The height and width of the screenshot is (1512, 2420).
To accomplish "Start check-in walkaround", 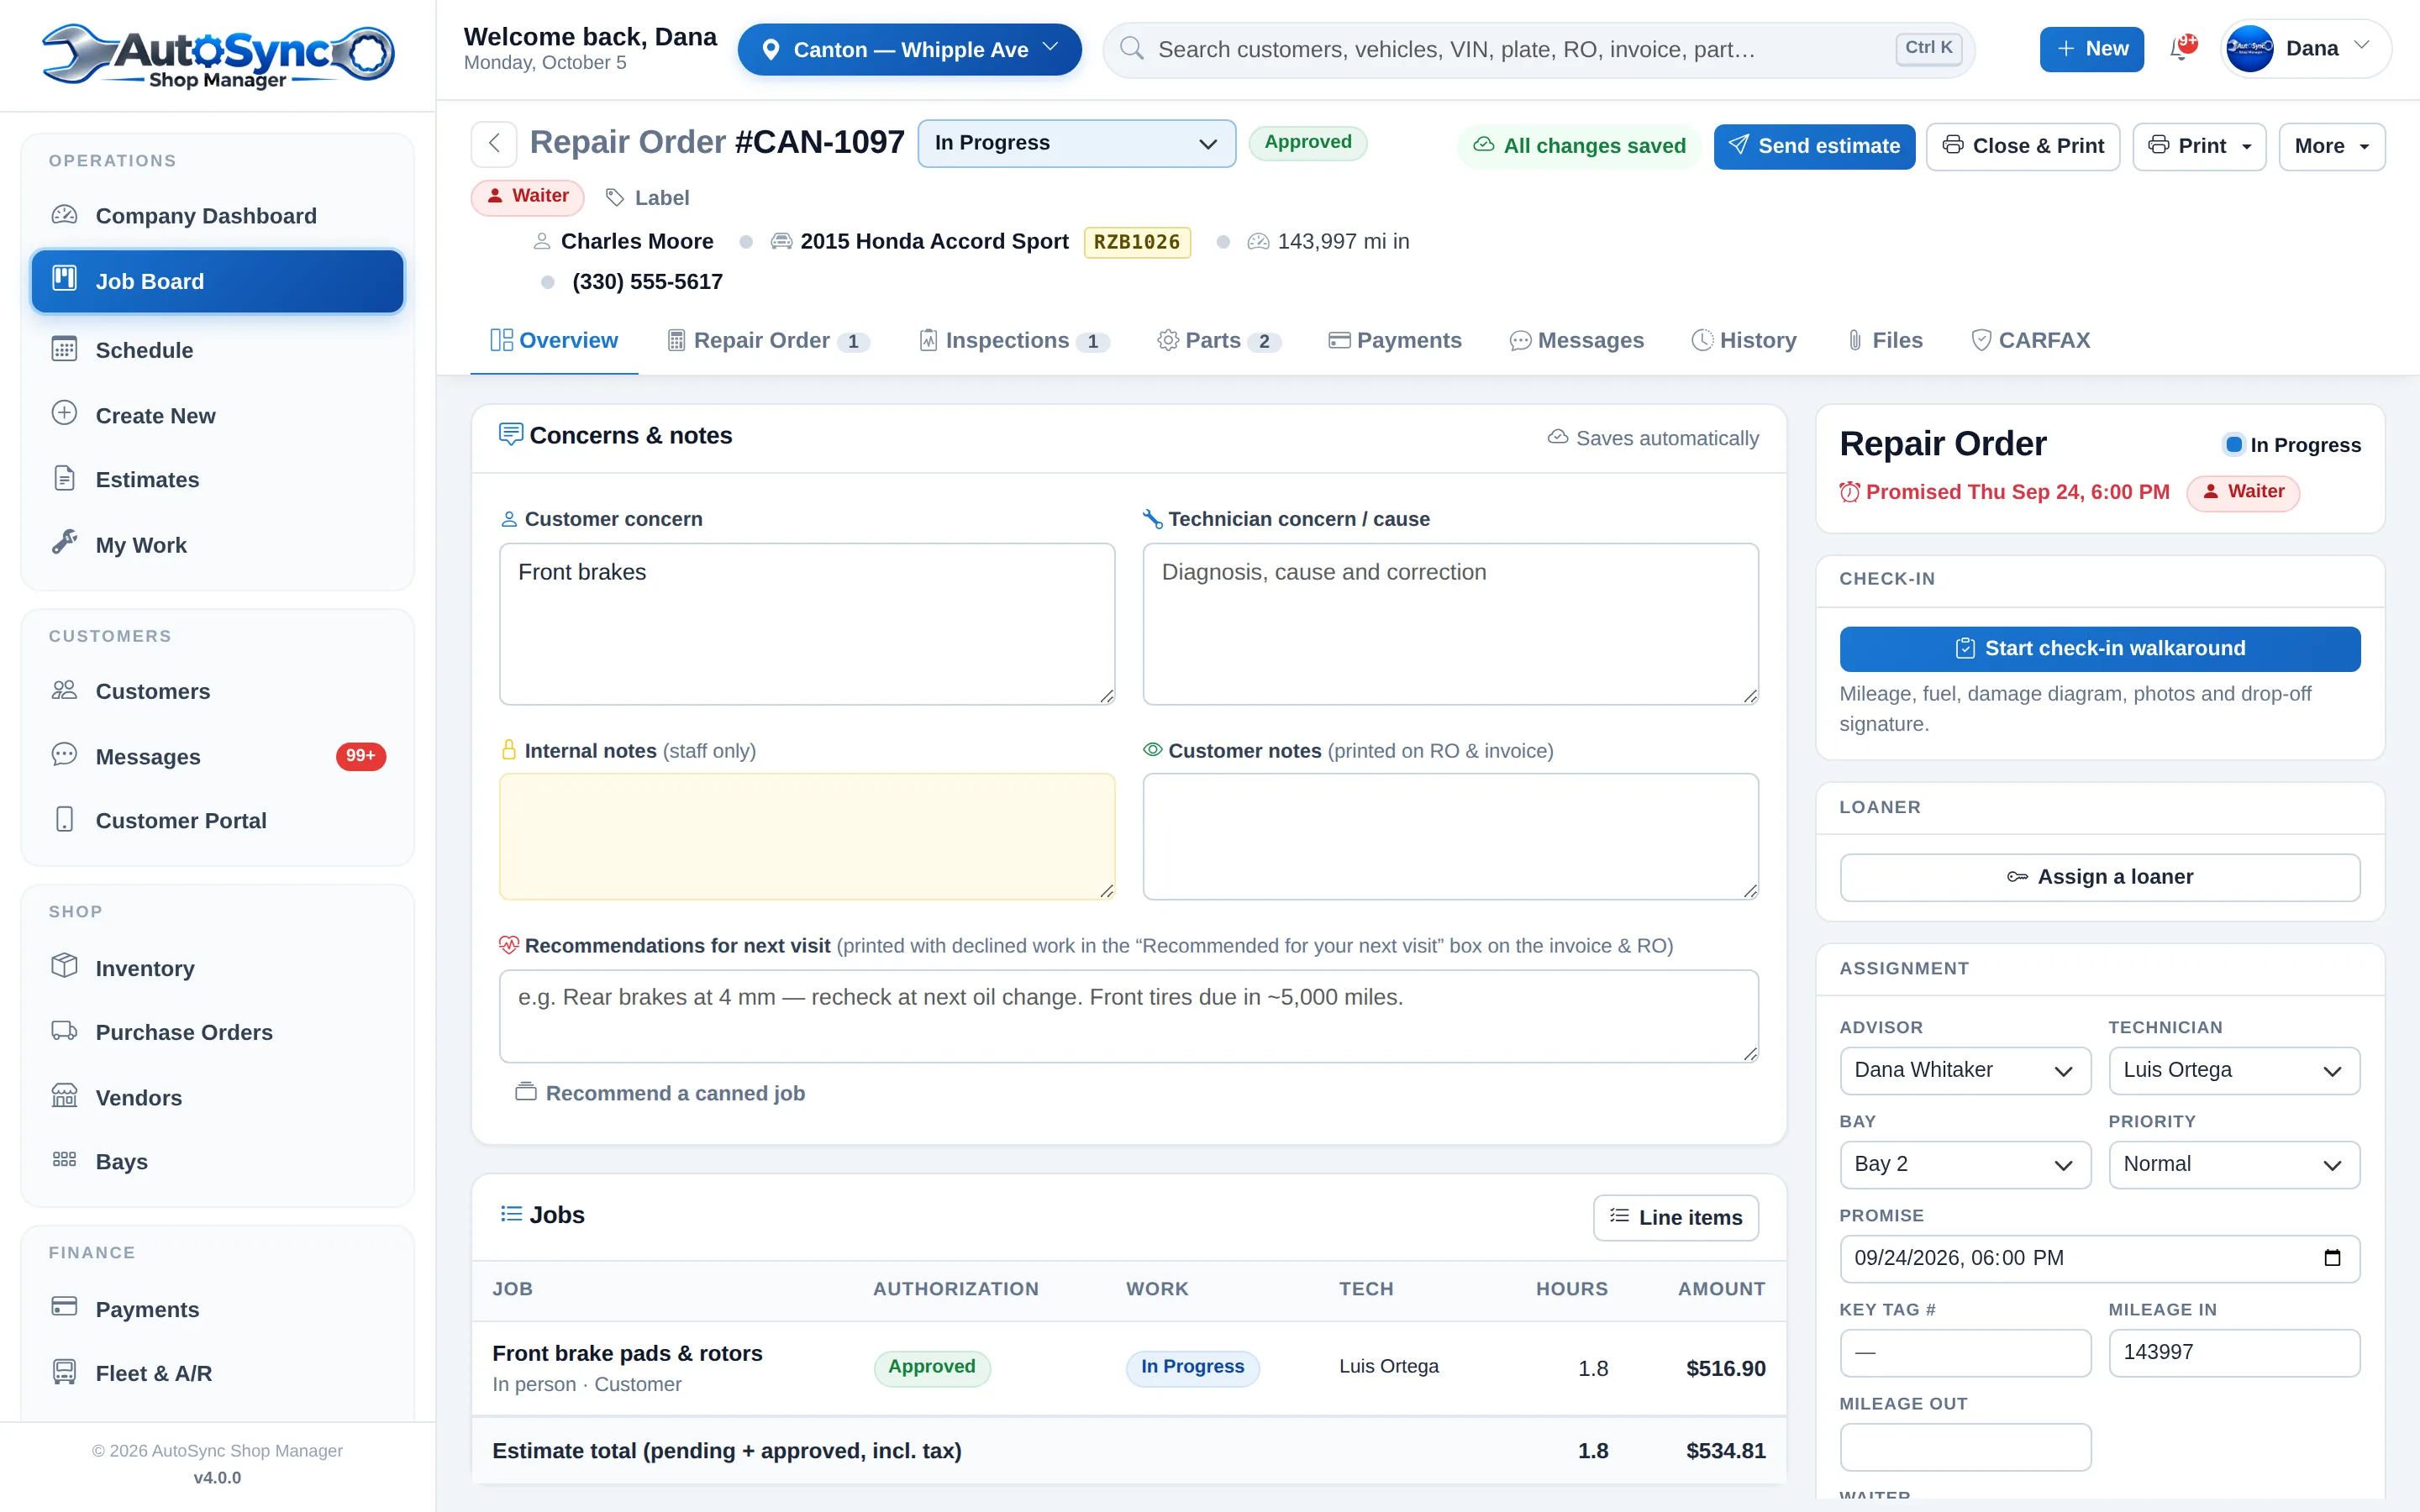I will [2100, 649].
